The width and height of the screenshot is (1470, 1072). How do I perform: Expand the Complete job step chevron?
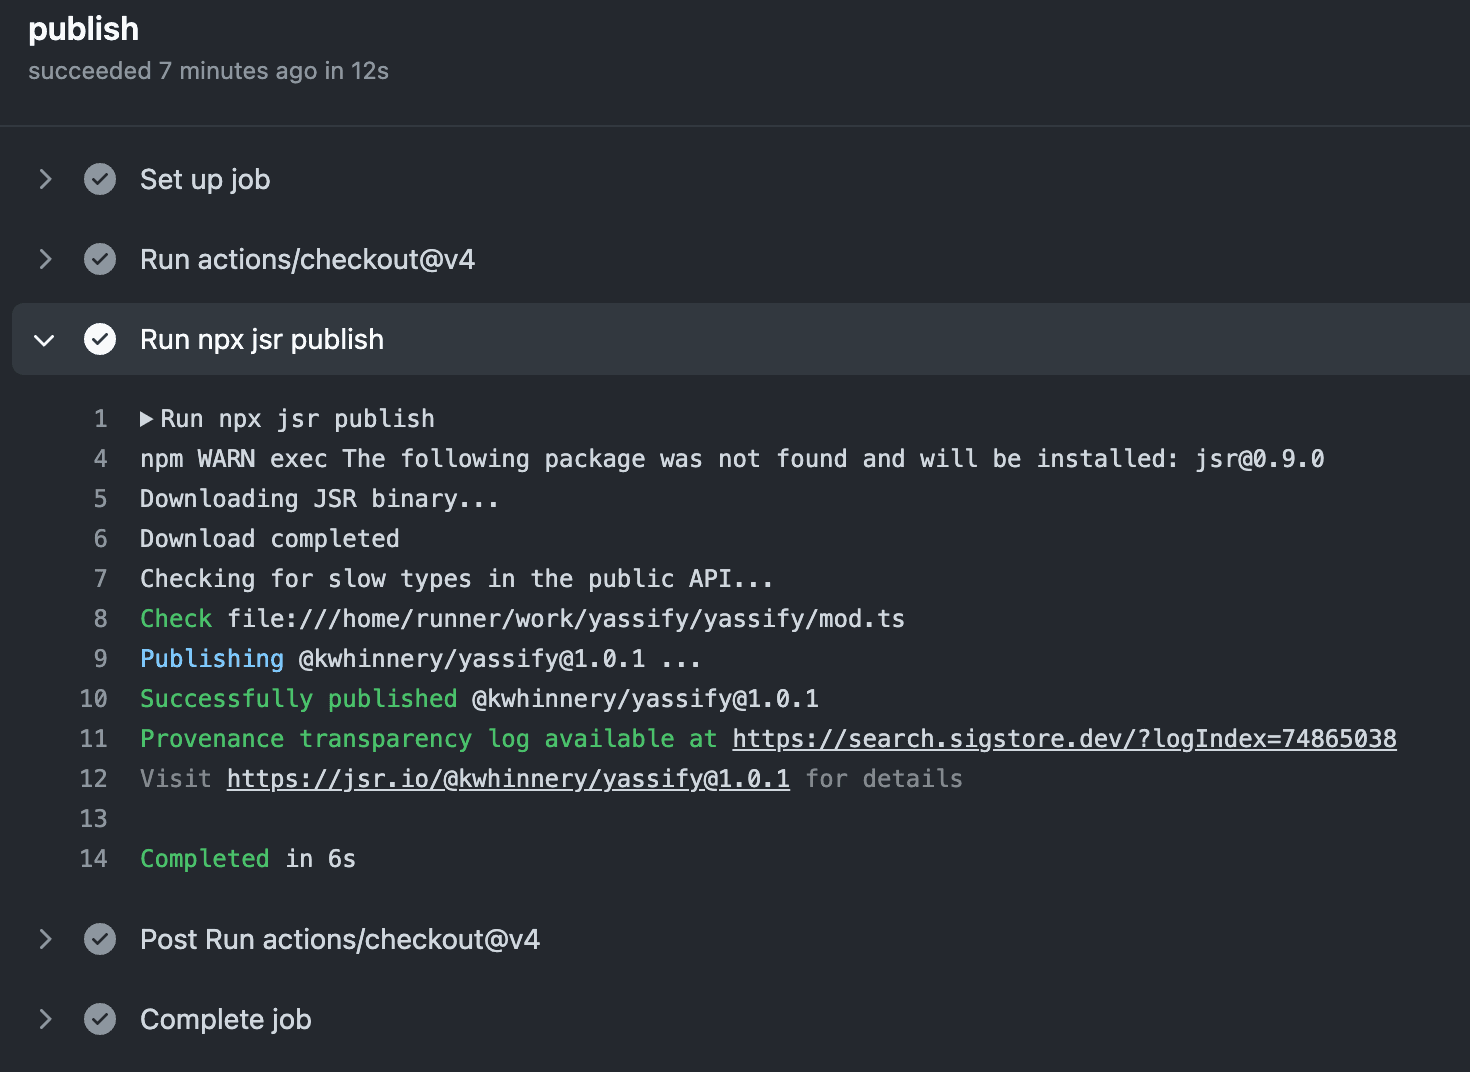pos(45,1019)
